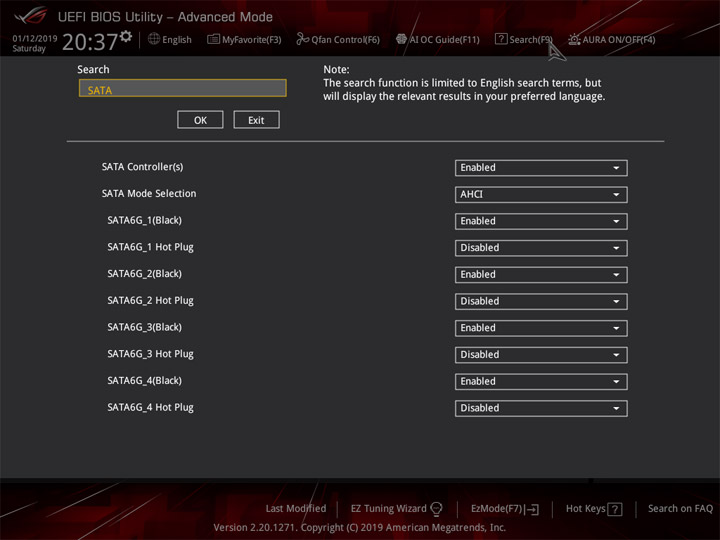Image resolution: width=720 pixels, height=540 pixels.
Task: Click the ROG logo in header
Action: point(31,15)
